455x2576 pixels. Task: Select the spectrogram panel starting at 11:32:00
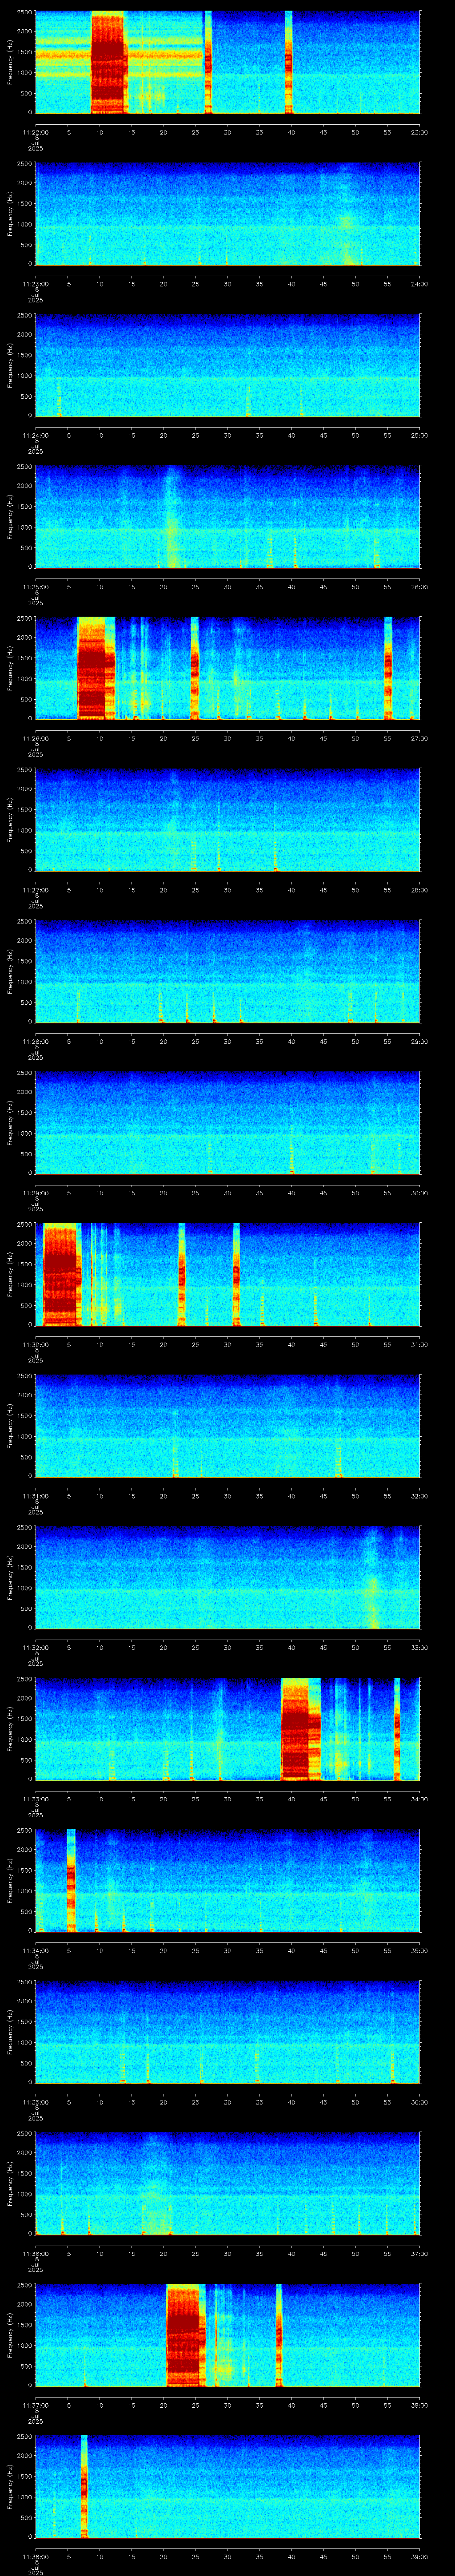[228, 1578]
